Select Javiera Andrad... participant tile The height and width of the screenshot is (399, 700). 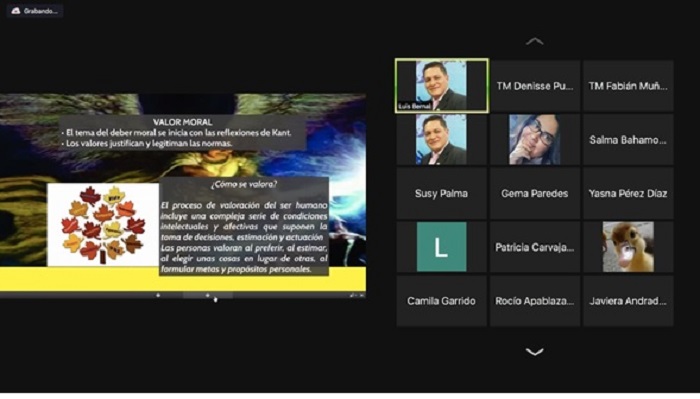pos(628,301)
